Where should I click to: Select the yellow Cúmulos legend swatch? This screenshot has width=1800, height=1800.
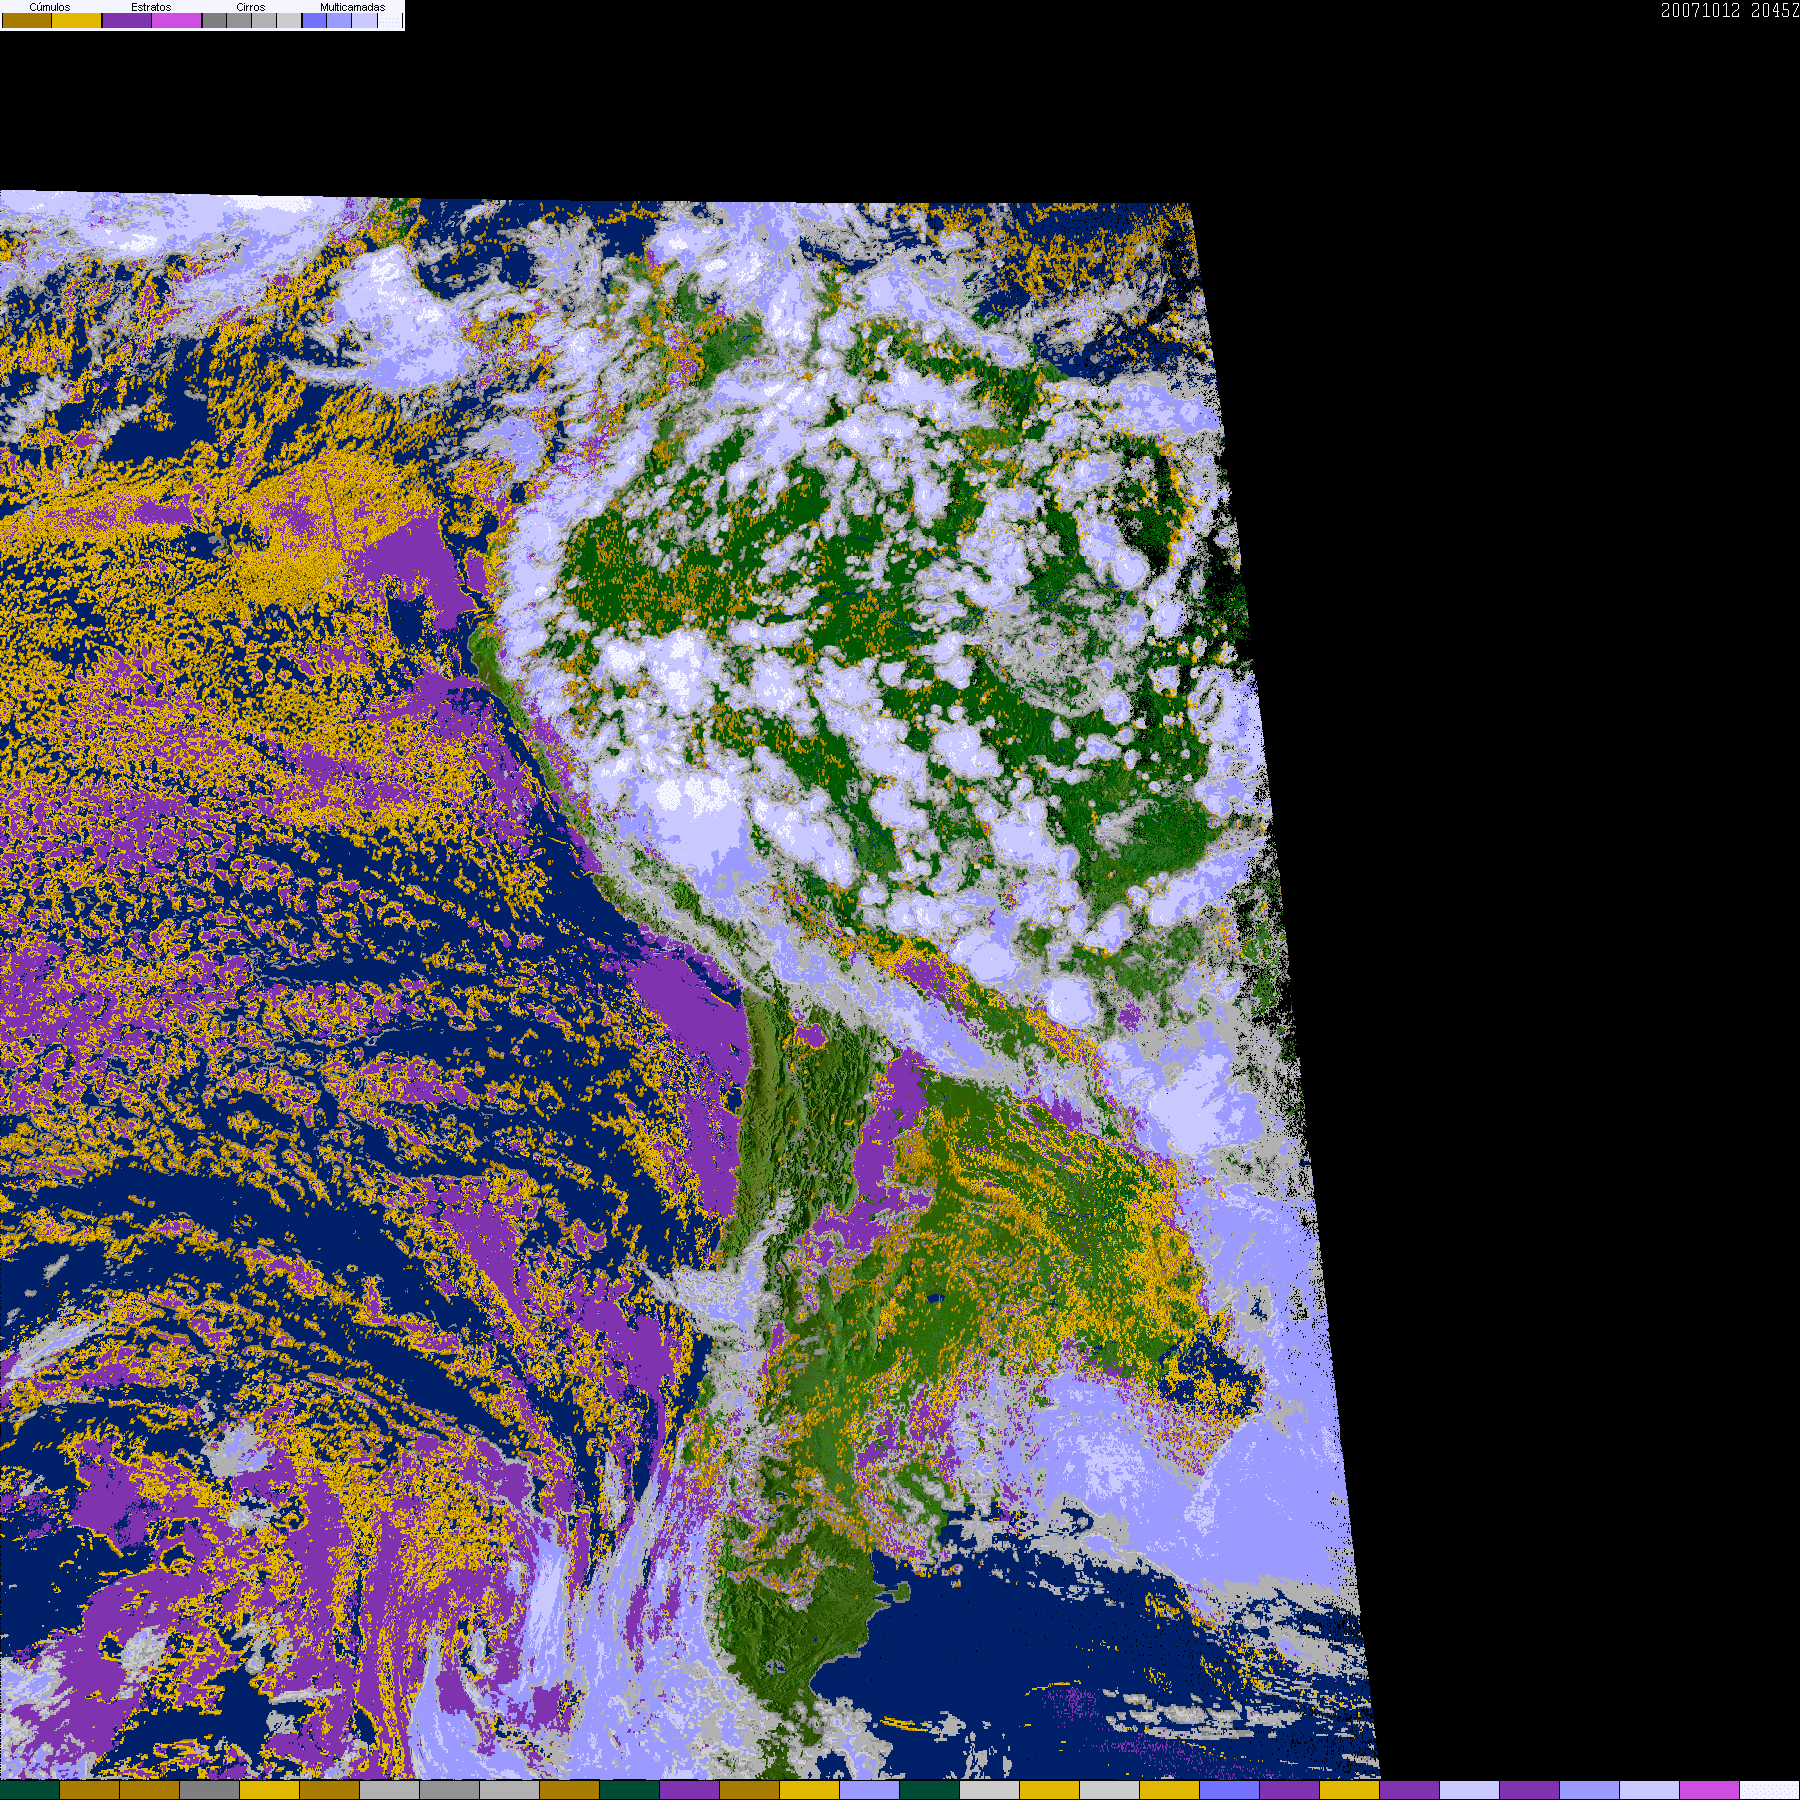pyautogui.click(x=77, y=20)
